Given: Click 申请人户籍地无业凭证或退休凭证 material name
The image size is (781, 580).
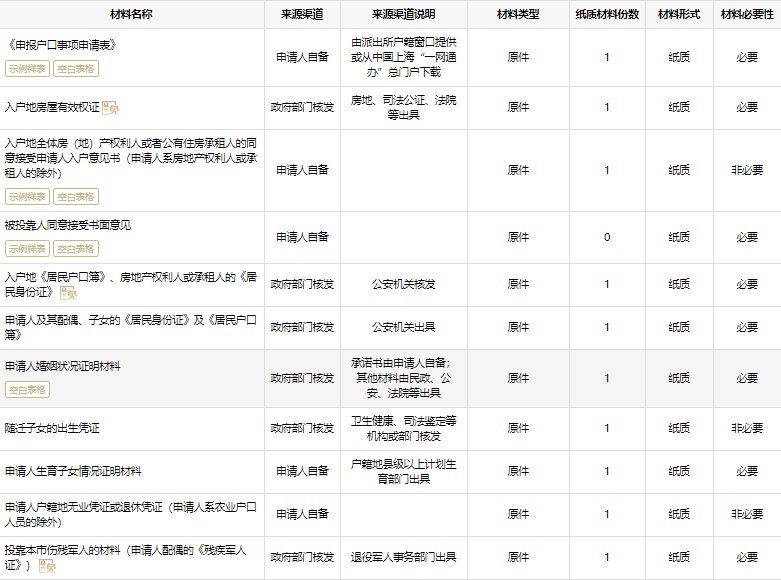Looking at the screenshot, I should click(x=131, y=515).
